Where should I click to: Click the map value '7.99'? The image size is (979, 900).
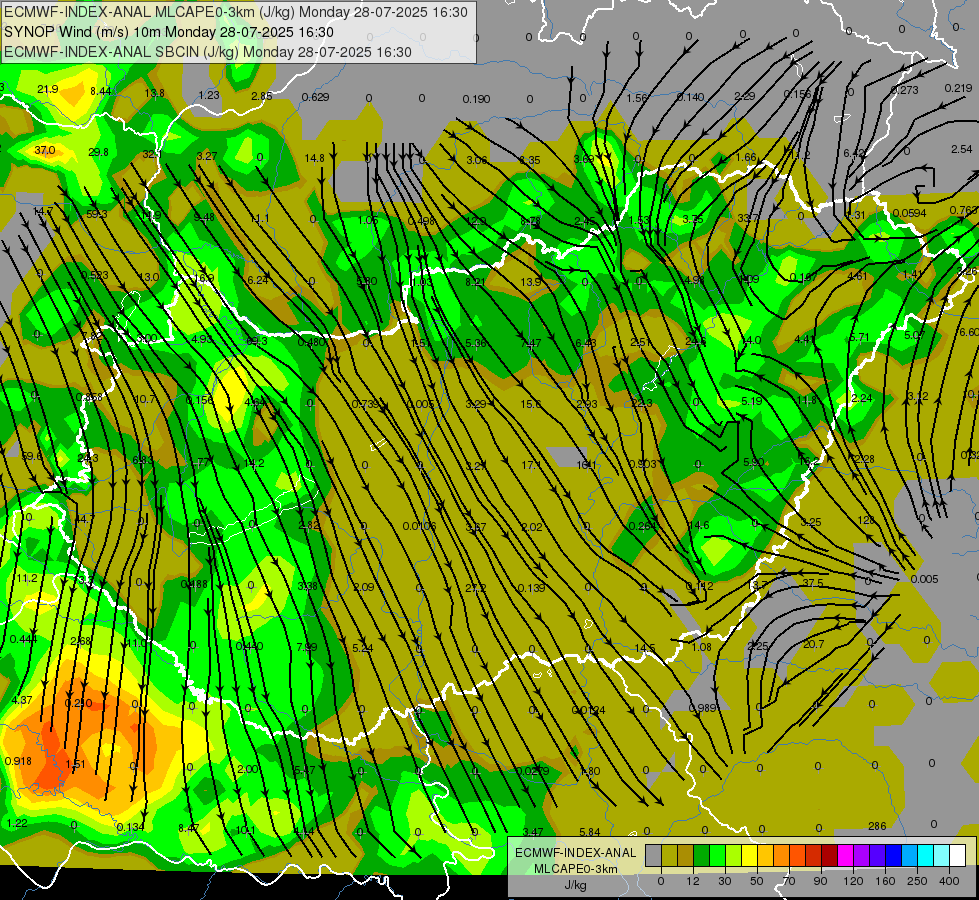[307, 647]
